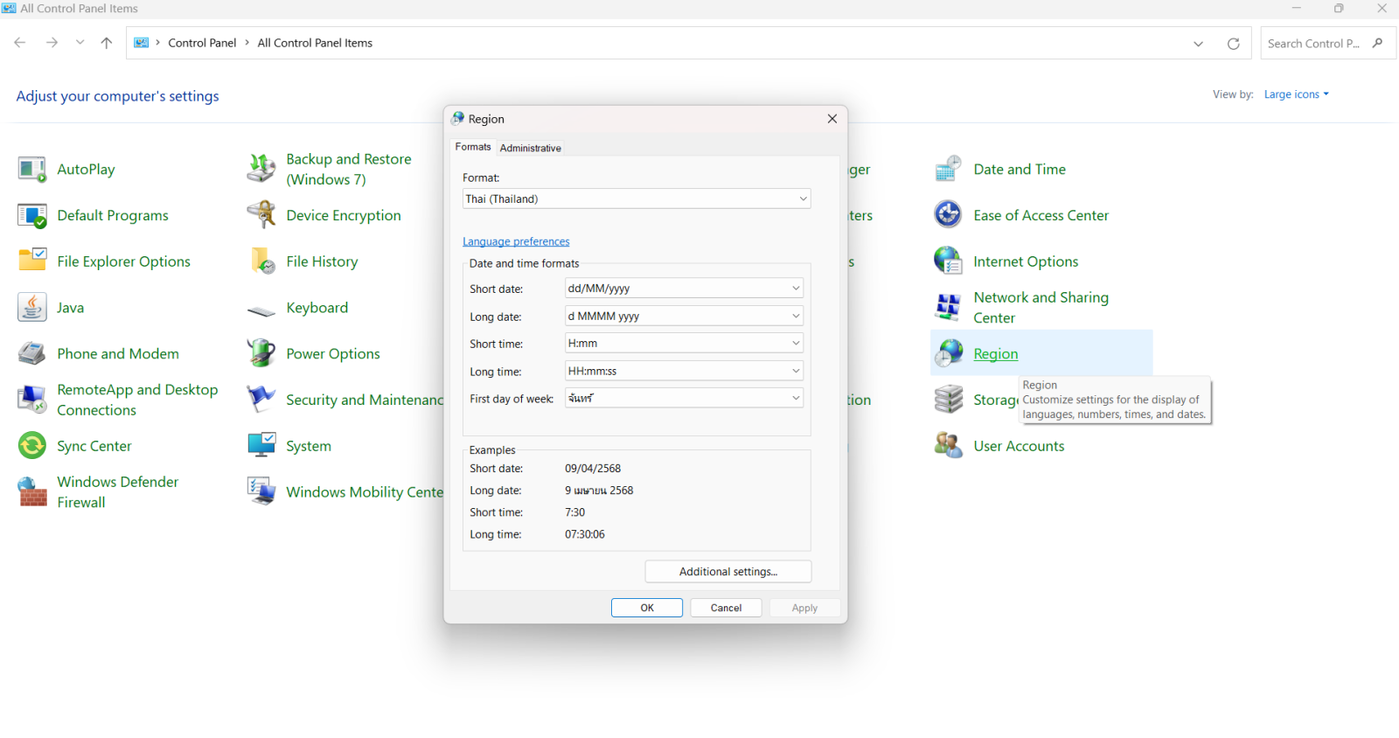Click the Forward navigation arrow

[x=51, y=43]
